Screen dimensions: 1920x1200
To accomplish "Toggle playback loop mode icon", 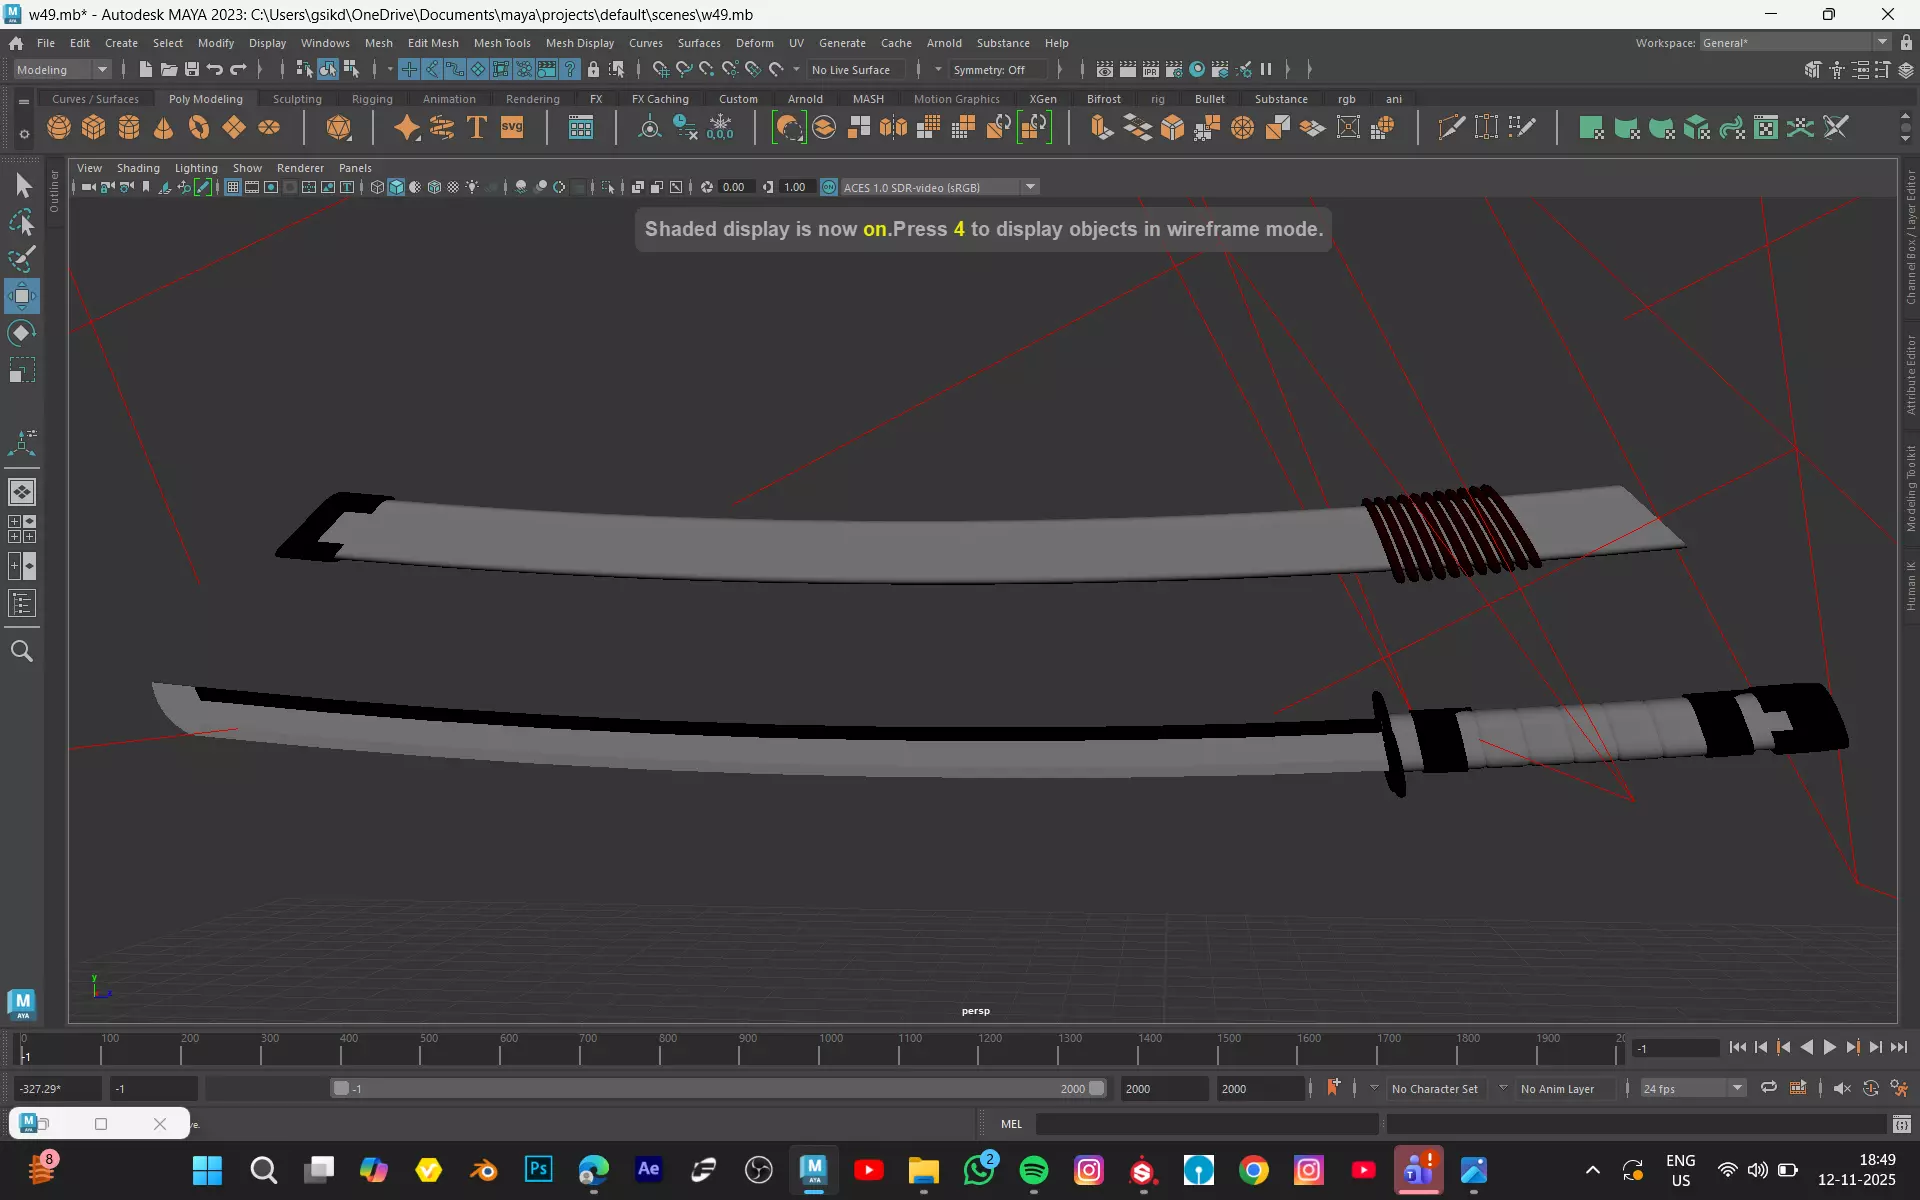I will [x=1769, y=1088].
